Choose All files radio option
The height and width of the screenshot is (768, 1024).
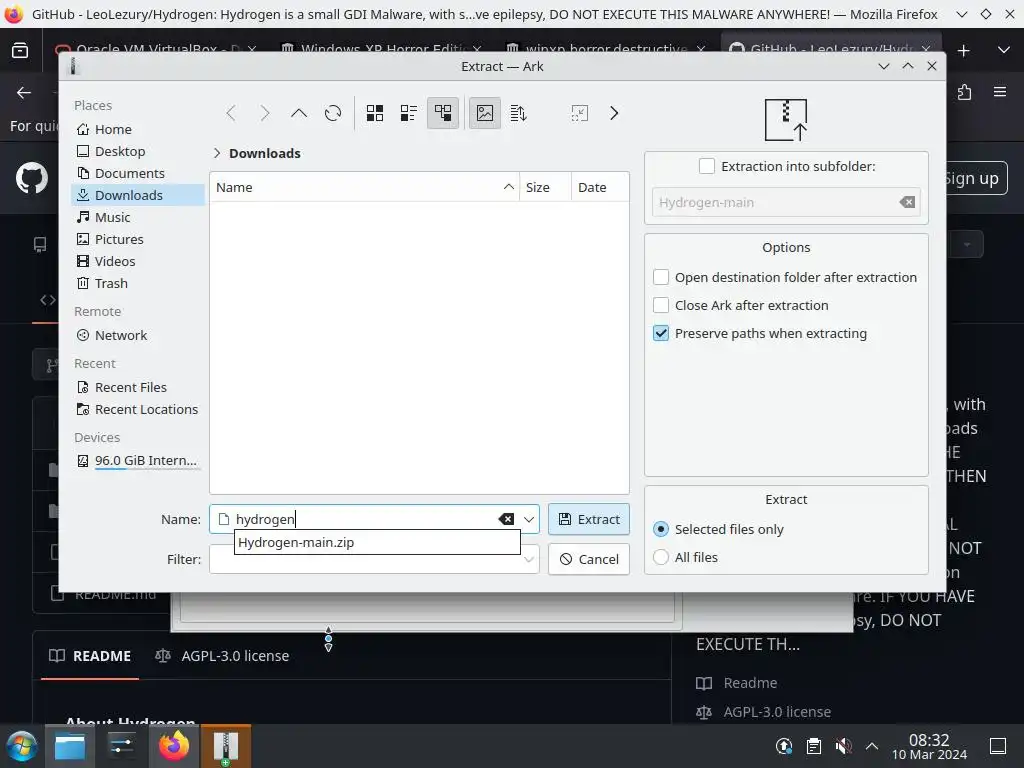[661, 557]
